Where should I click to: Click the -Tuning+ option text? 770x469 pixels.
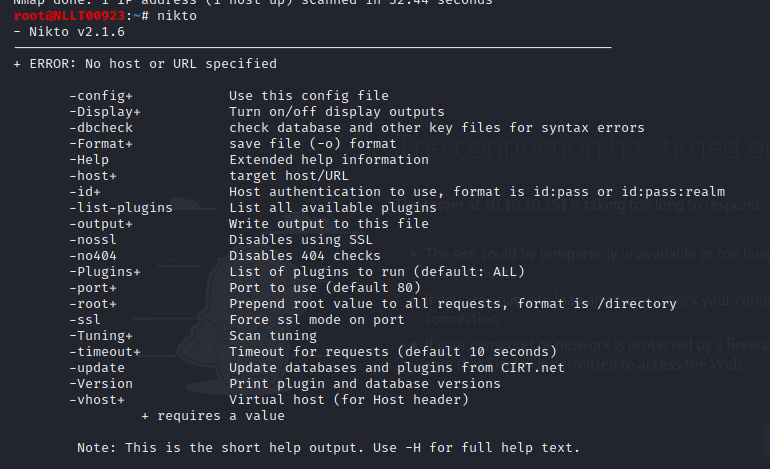tap(101, 336)
